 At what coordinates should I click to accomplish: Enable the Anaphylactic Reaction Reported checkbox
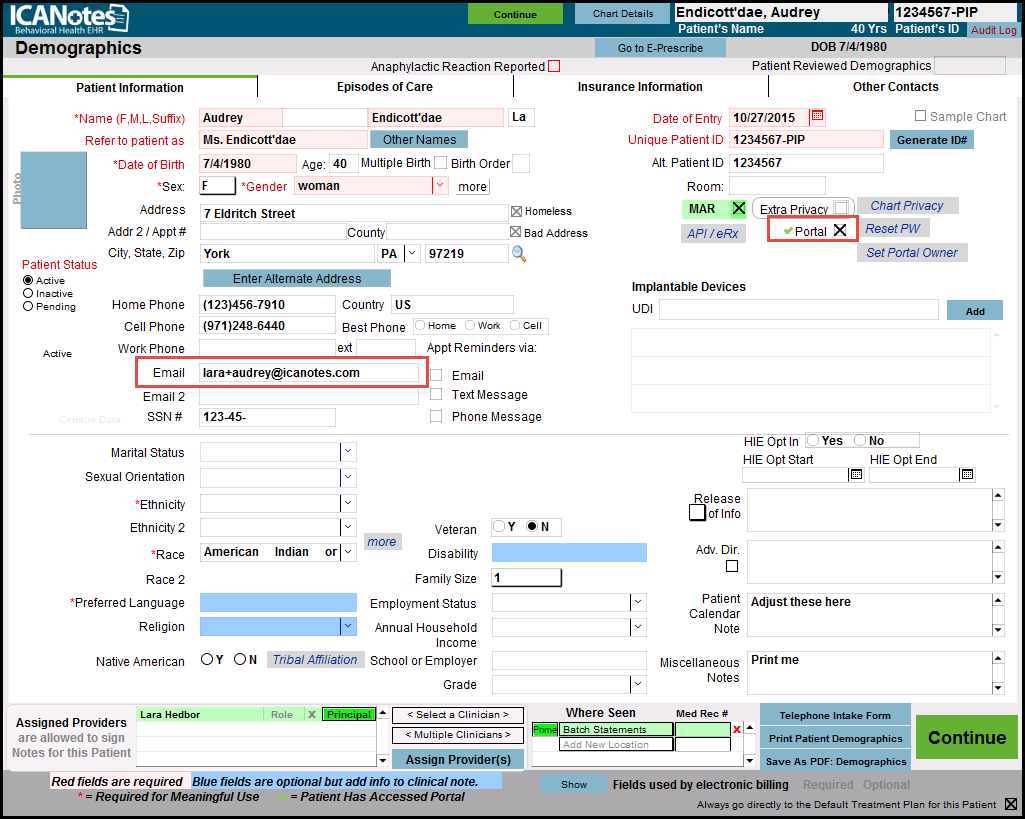(x=554, y=67)
